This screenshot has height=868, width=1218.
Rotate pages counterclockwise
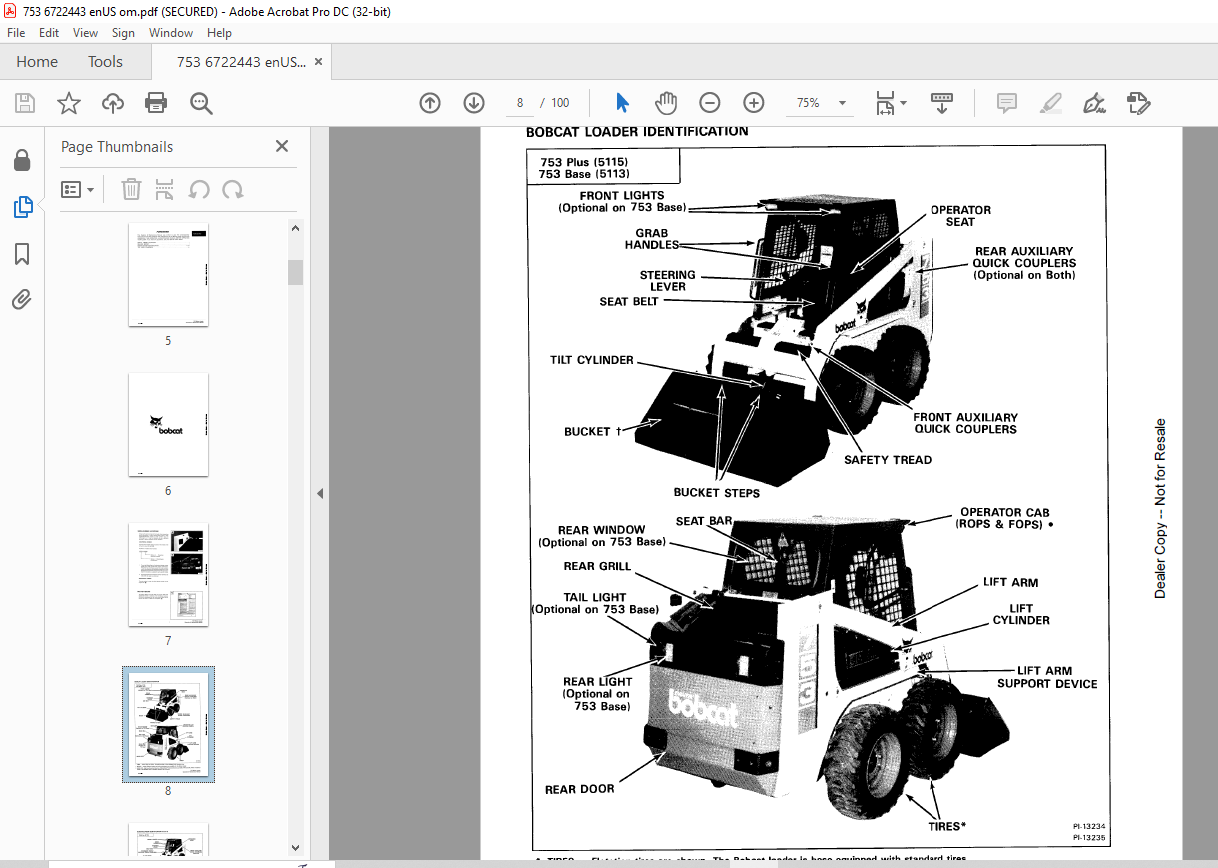click(199, 189)
